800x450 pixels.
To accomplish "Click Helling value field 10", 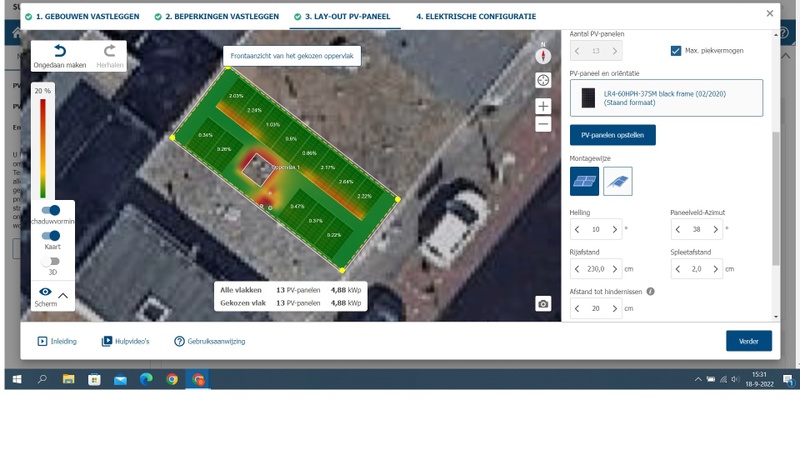I will tap(596, 230).
